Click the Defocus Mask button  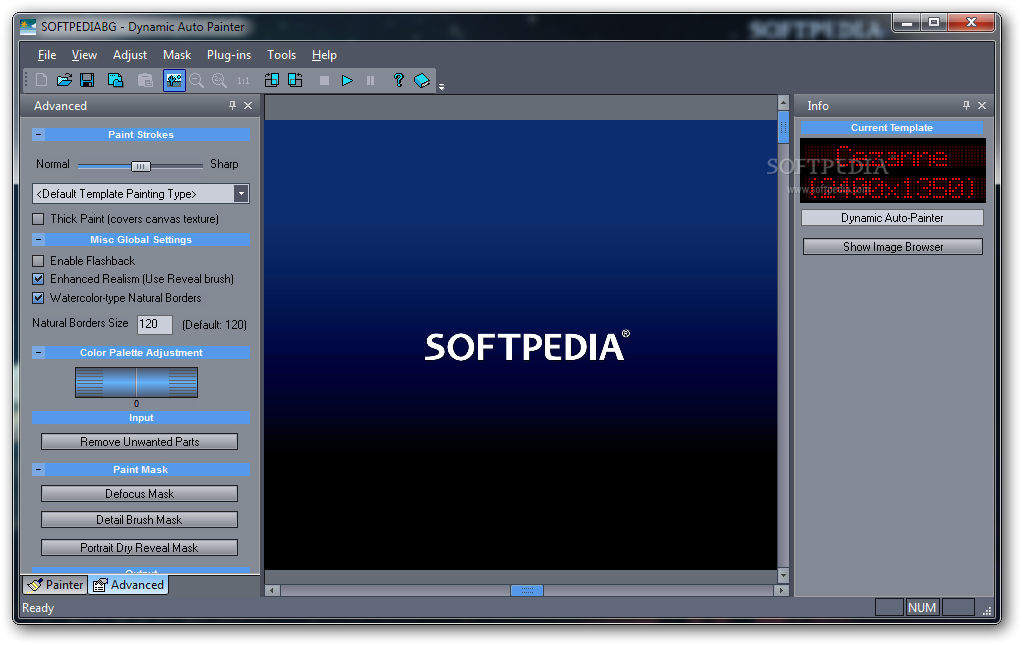point(139,494)
